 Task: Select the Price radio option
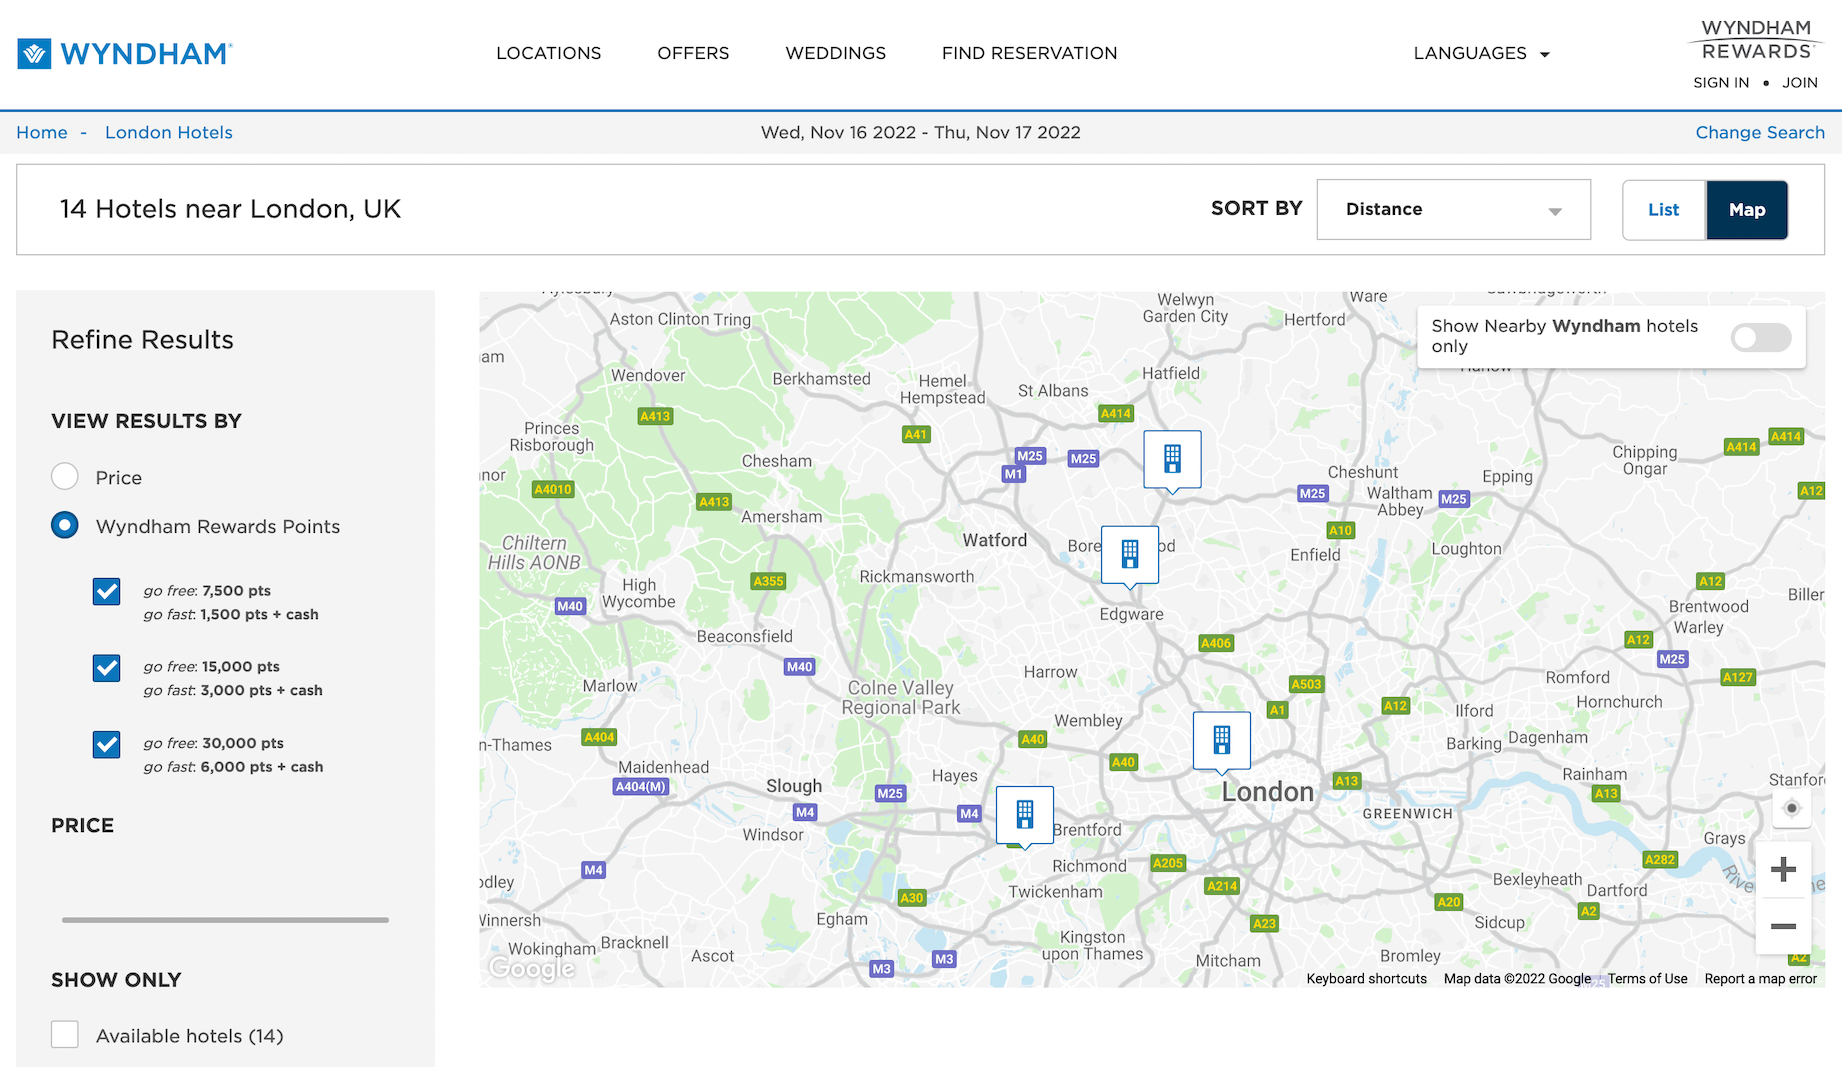click(65, 477)
